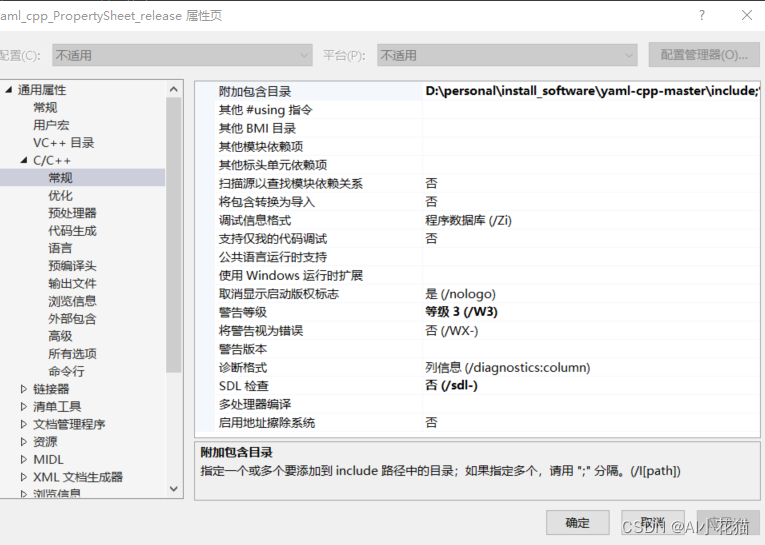This screenshot has height=545, width=765.
Task: Click the tree scrollbar down arrow
Action: (173, 488)
